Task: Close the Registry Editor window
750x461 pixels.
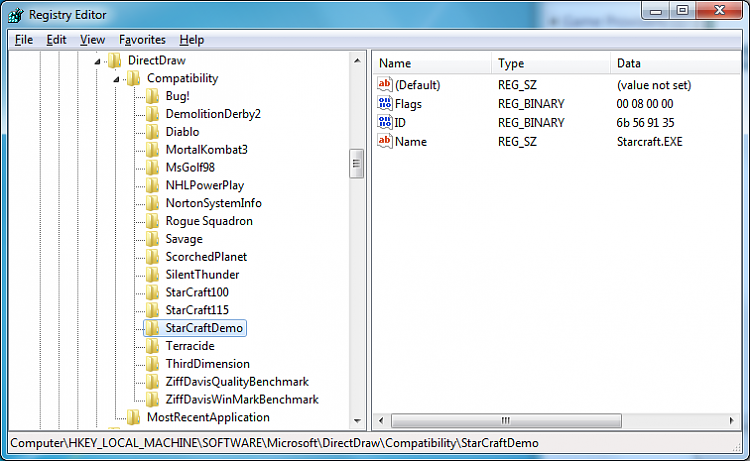Action: (719, 11)
